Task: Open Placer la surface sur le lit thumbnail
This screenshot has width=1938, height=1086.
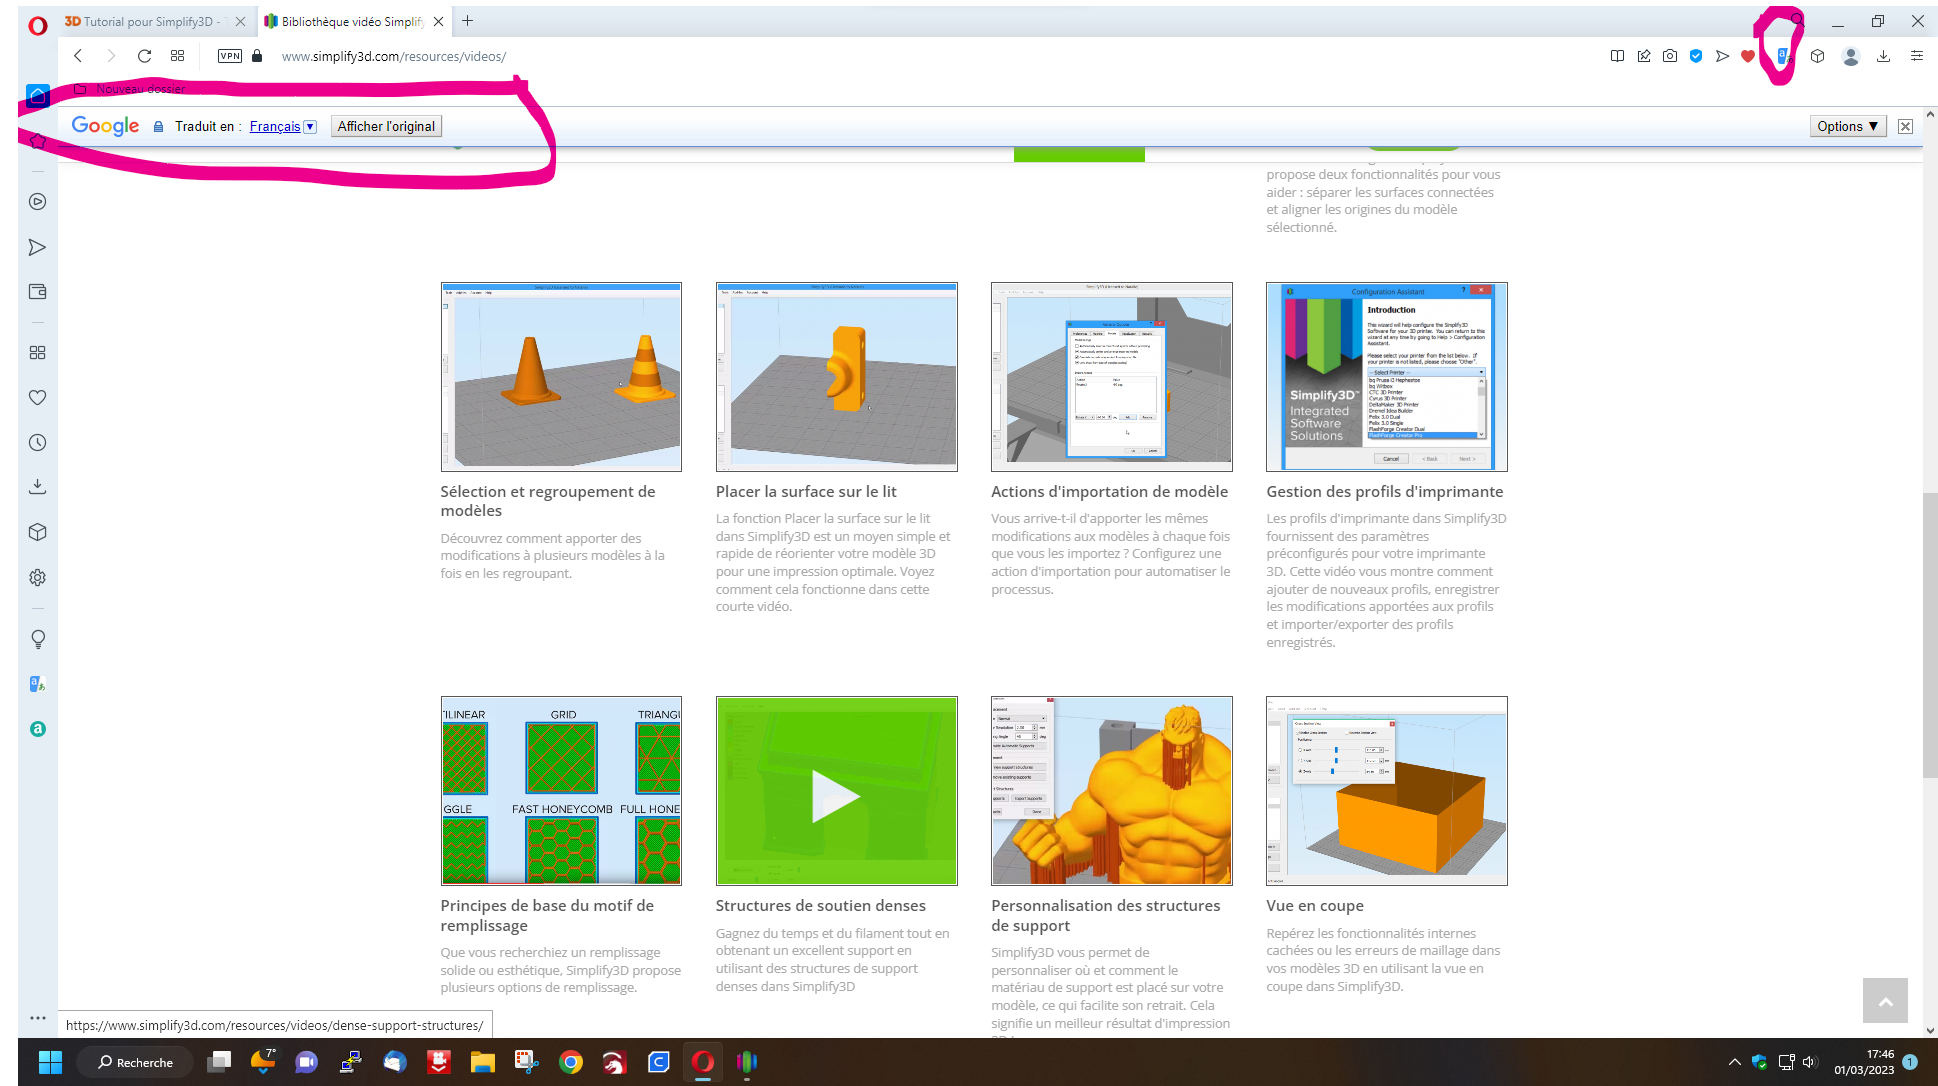Action: pyautogui.click(x=836, y=377)
